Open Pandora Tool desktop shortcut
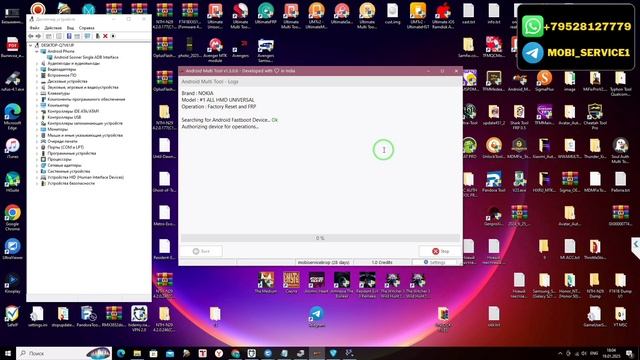The height and width of the screenshot is (360, 640). click(x=493, y=182)
